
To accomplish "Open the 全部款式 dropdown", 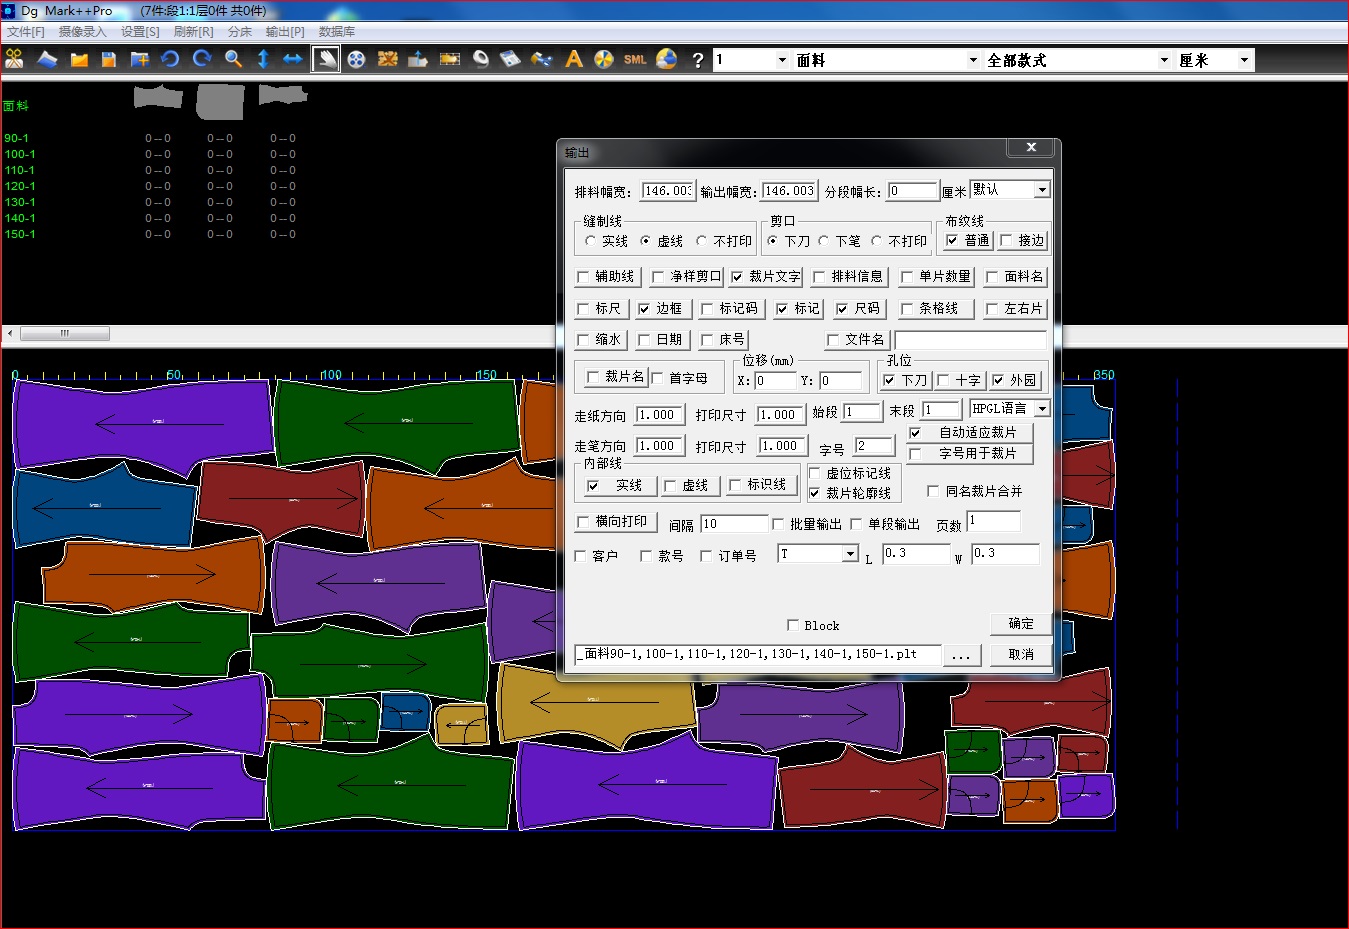I will [1164, 60].
